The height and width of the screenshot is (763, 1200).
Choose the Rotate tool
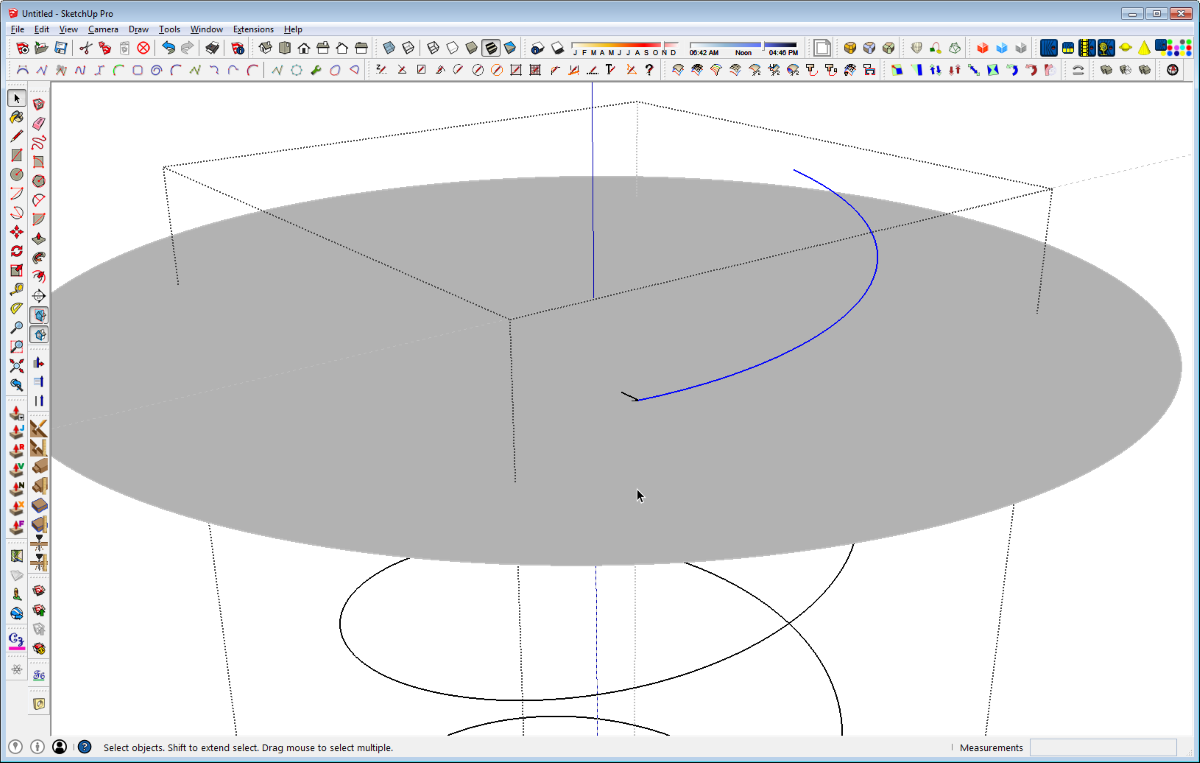click(17, 251)
